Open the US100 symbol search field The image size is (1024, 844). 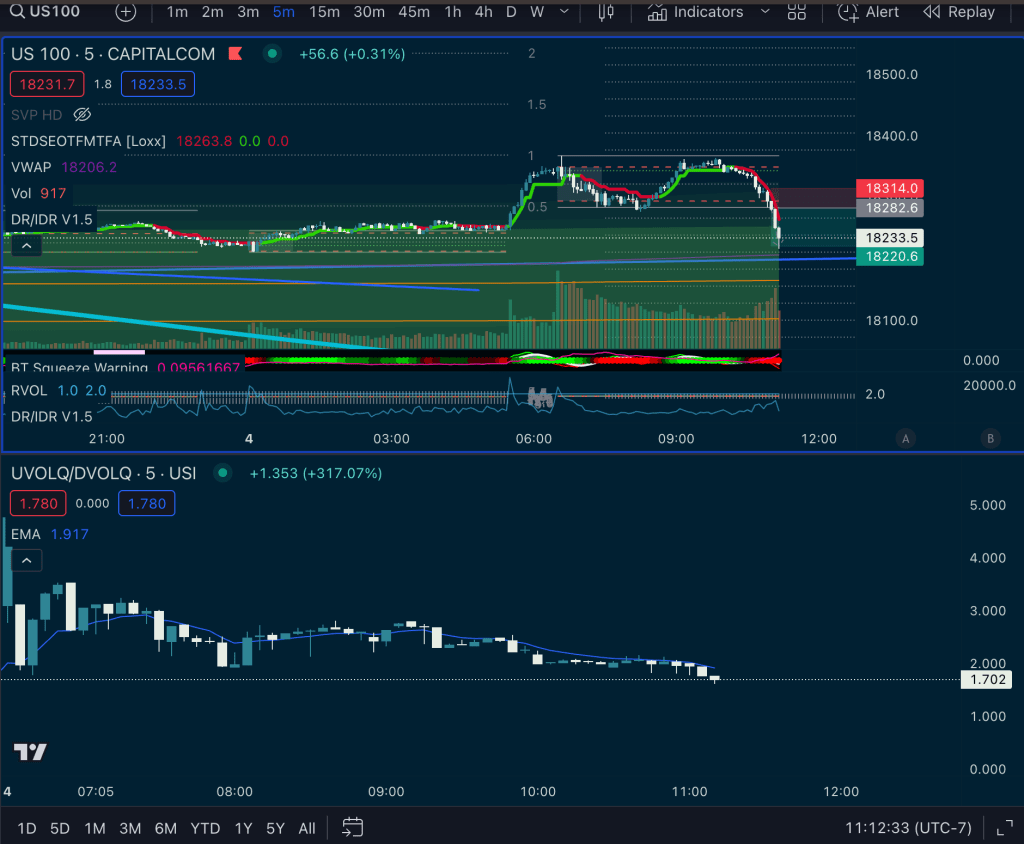click(55, 12)
